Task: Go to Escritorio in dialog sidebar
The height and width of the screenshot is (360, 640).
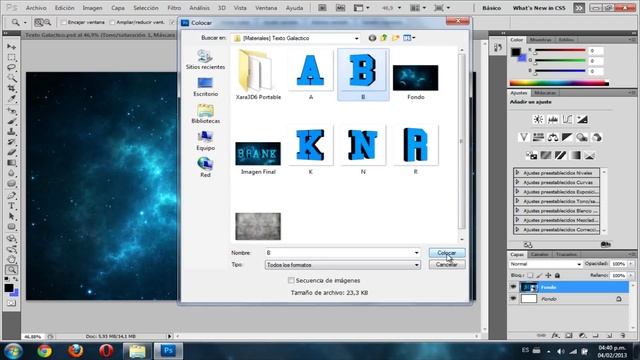Action: [x=205, y=87]
